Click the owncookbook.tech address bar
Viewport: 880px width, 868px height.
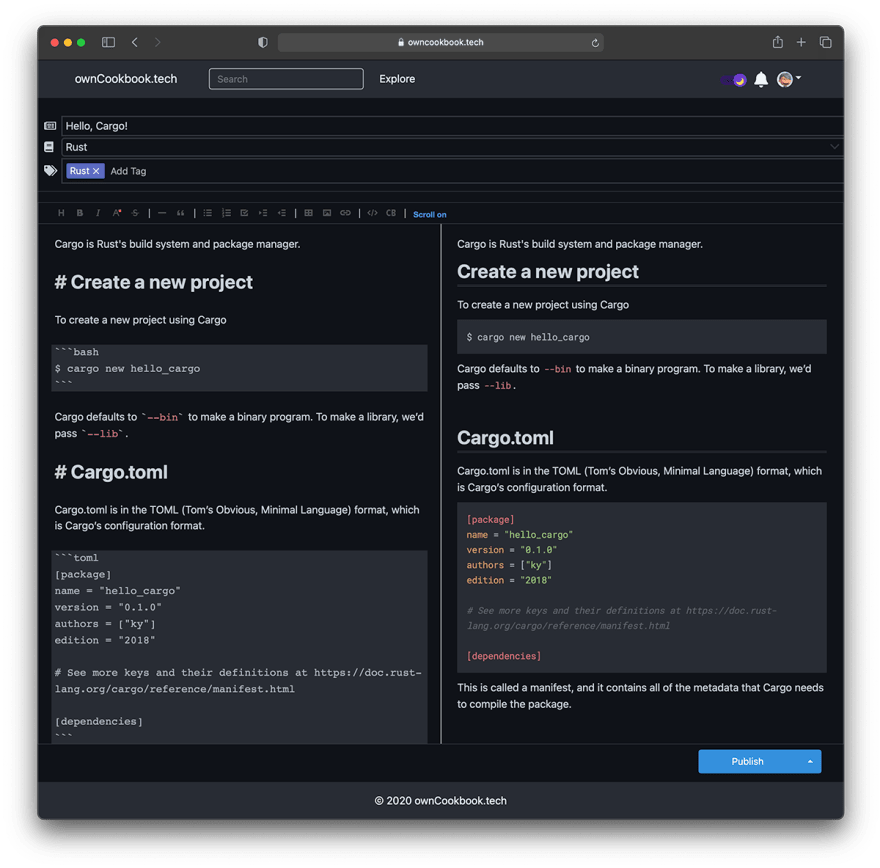[441, 42]
